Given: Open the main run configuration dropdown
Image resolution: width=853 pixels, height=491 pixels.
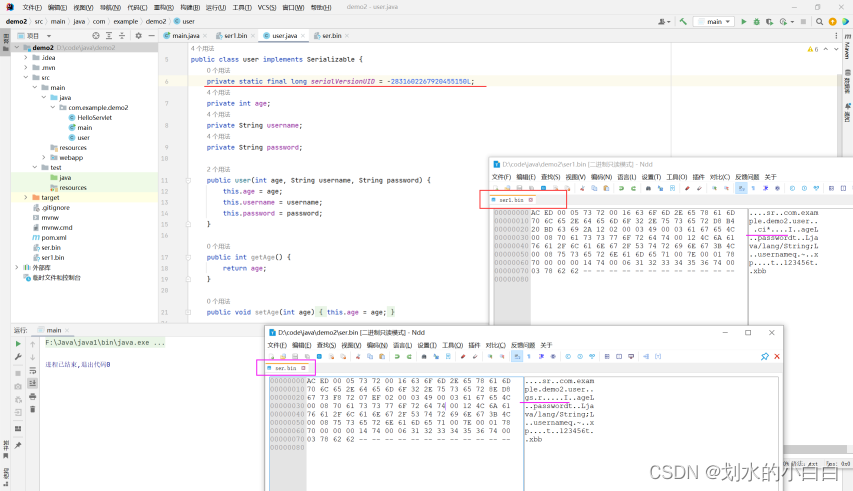Looking at the screenshot, I should pos(714,22).
